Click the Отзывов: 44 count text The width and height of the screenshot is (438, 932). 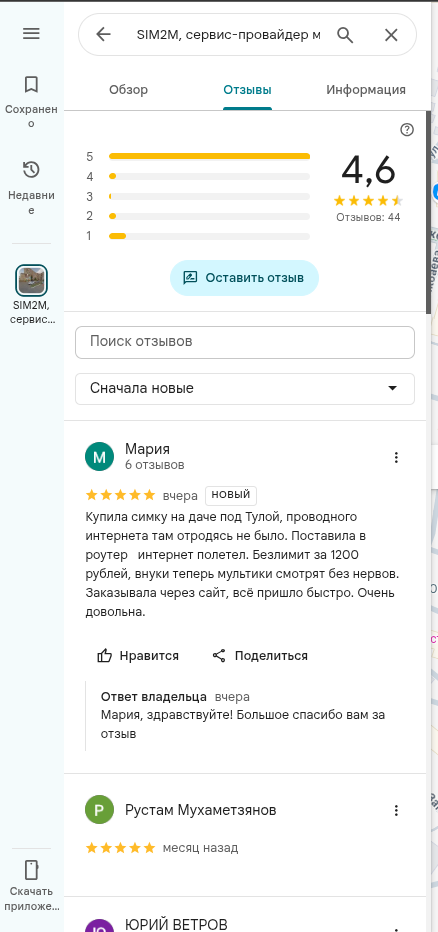(x=368, y=218)
